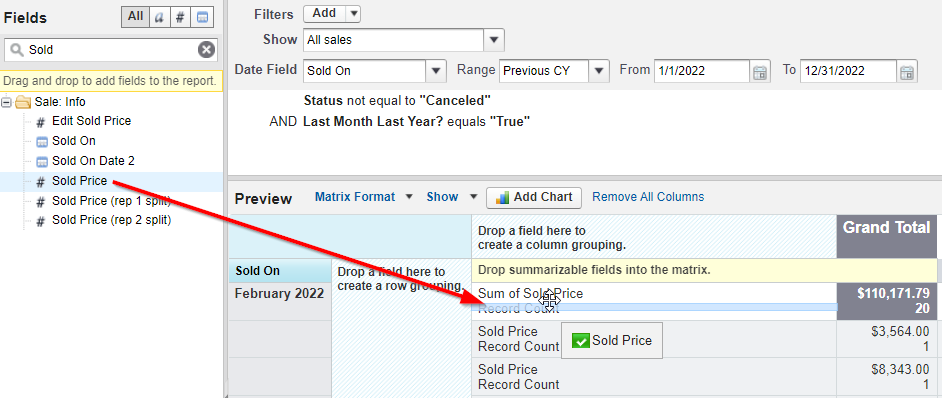Screen dimensions: 942x398
Task: Open the Add filter dropdown arrow
Action: [353, 13]
